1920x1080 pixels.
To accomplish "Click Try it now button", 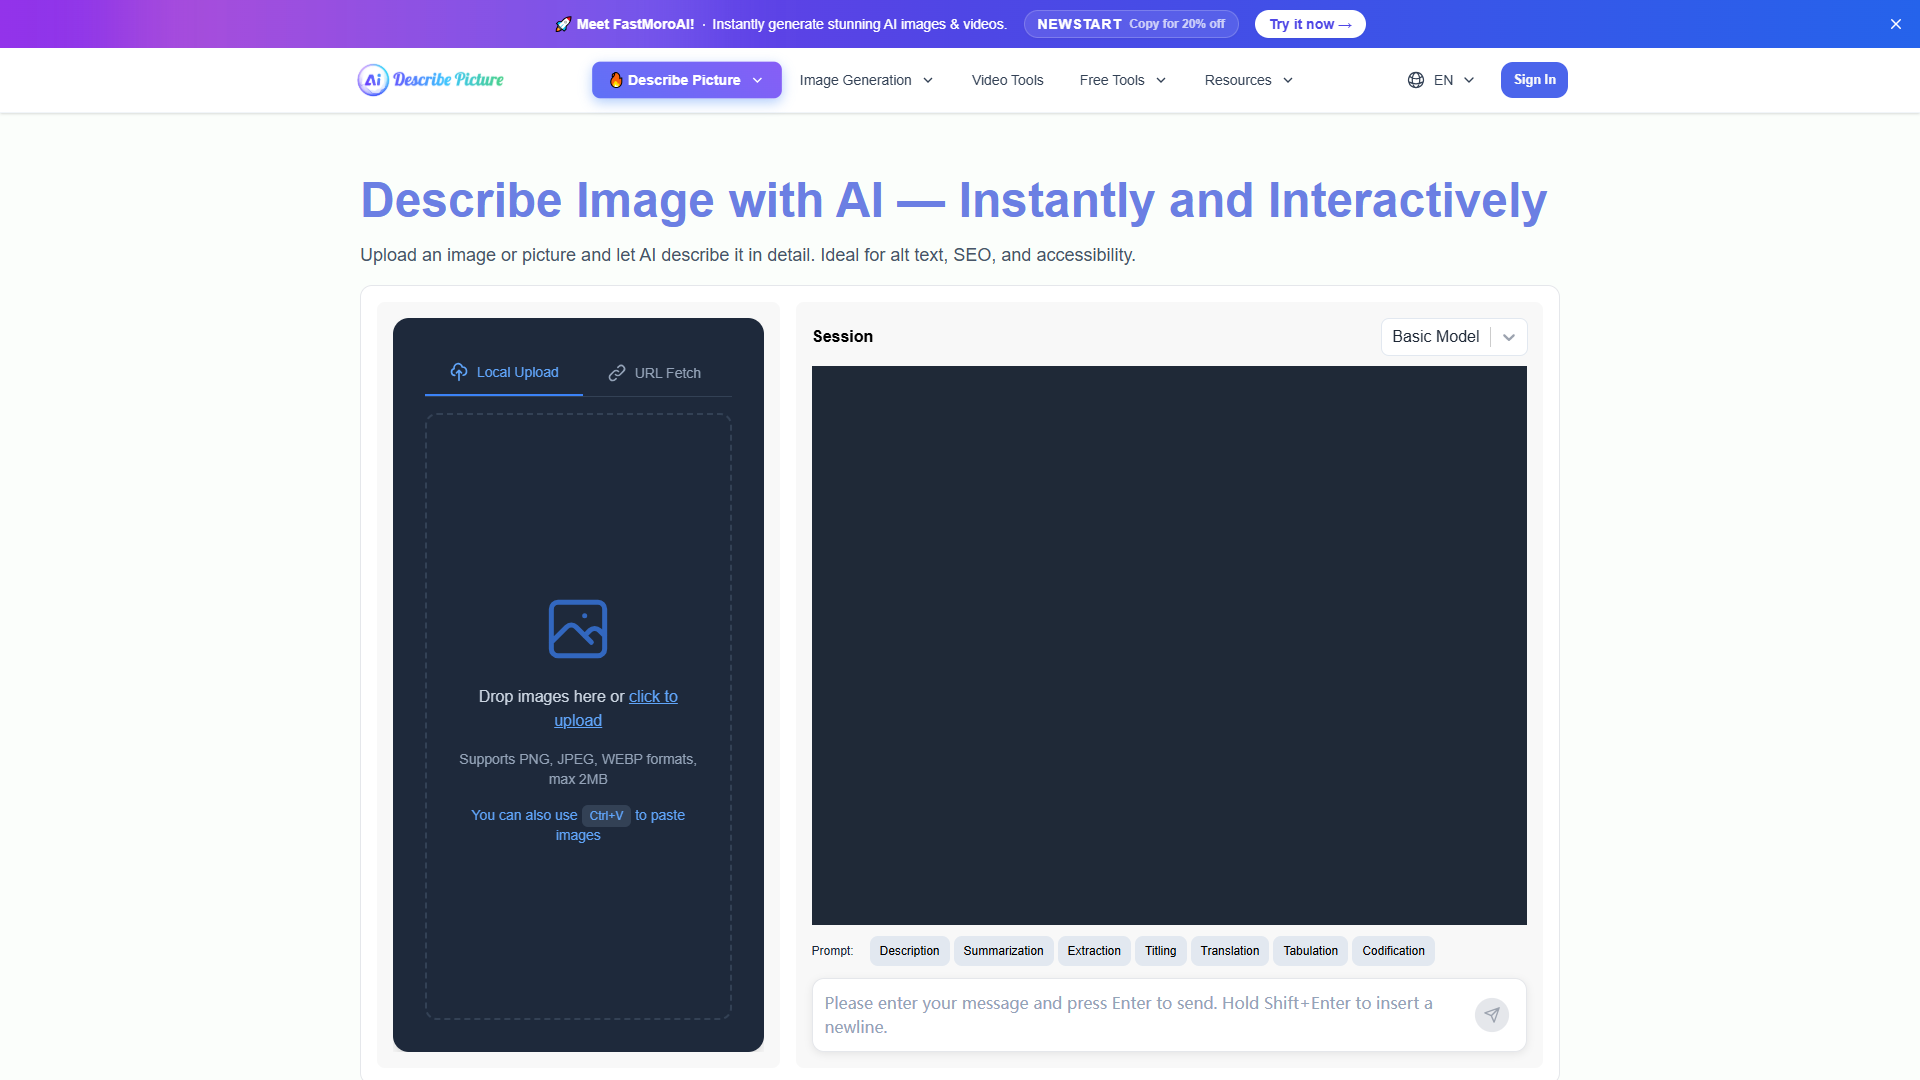I will (1310, 24).
